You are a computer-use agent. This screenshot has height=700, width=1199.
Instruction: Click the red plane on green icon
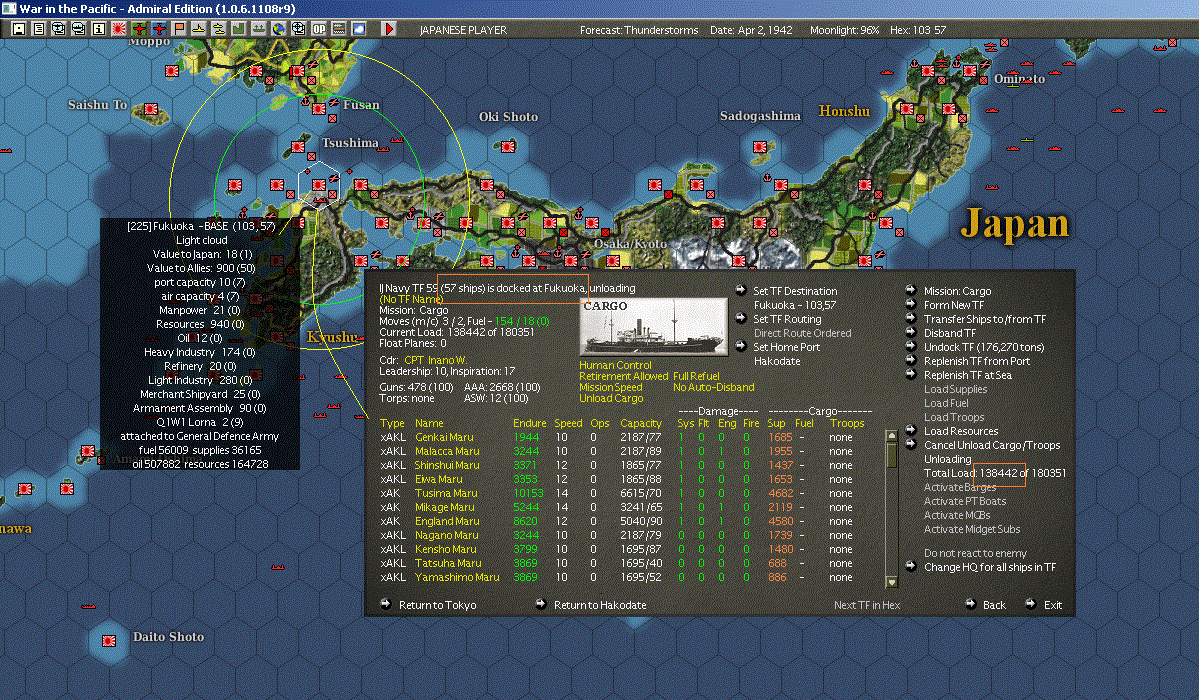[138, 29]
